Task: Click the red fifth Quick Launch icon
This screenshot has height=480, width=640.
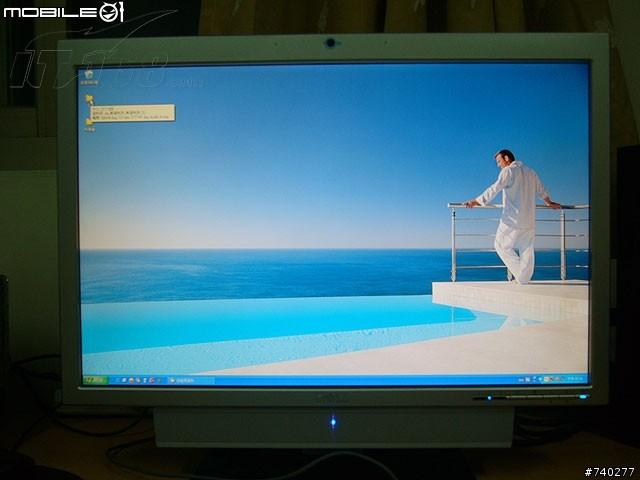Action: click(150, 380)
